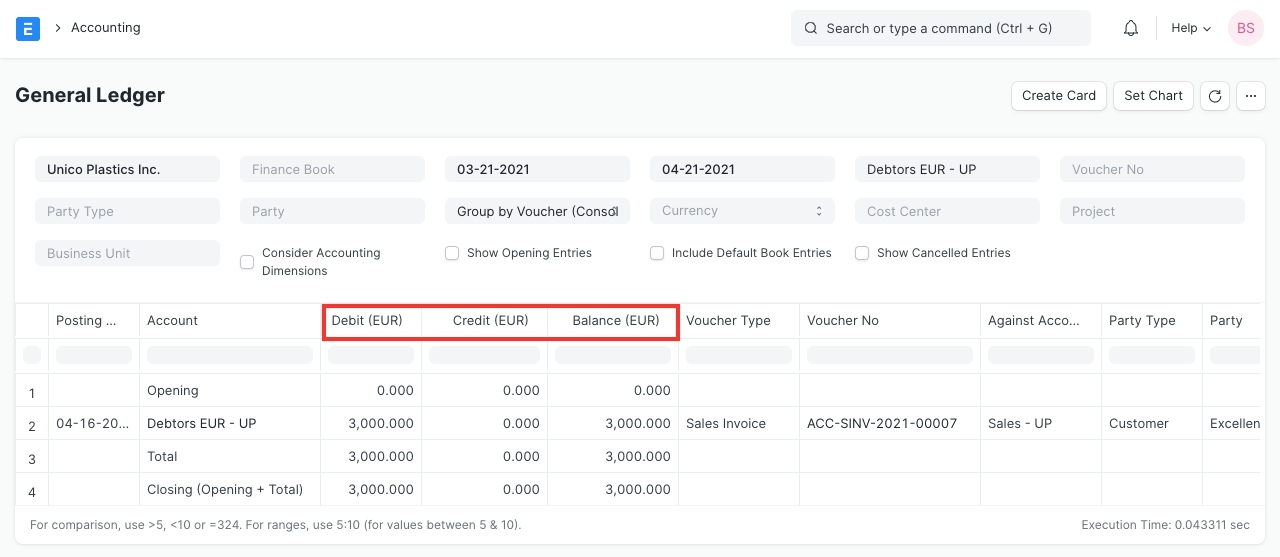Click the Voucher Type column header
The image size is (1280, 557).
[728, 321]
